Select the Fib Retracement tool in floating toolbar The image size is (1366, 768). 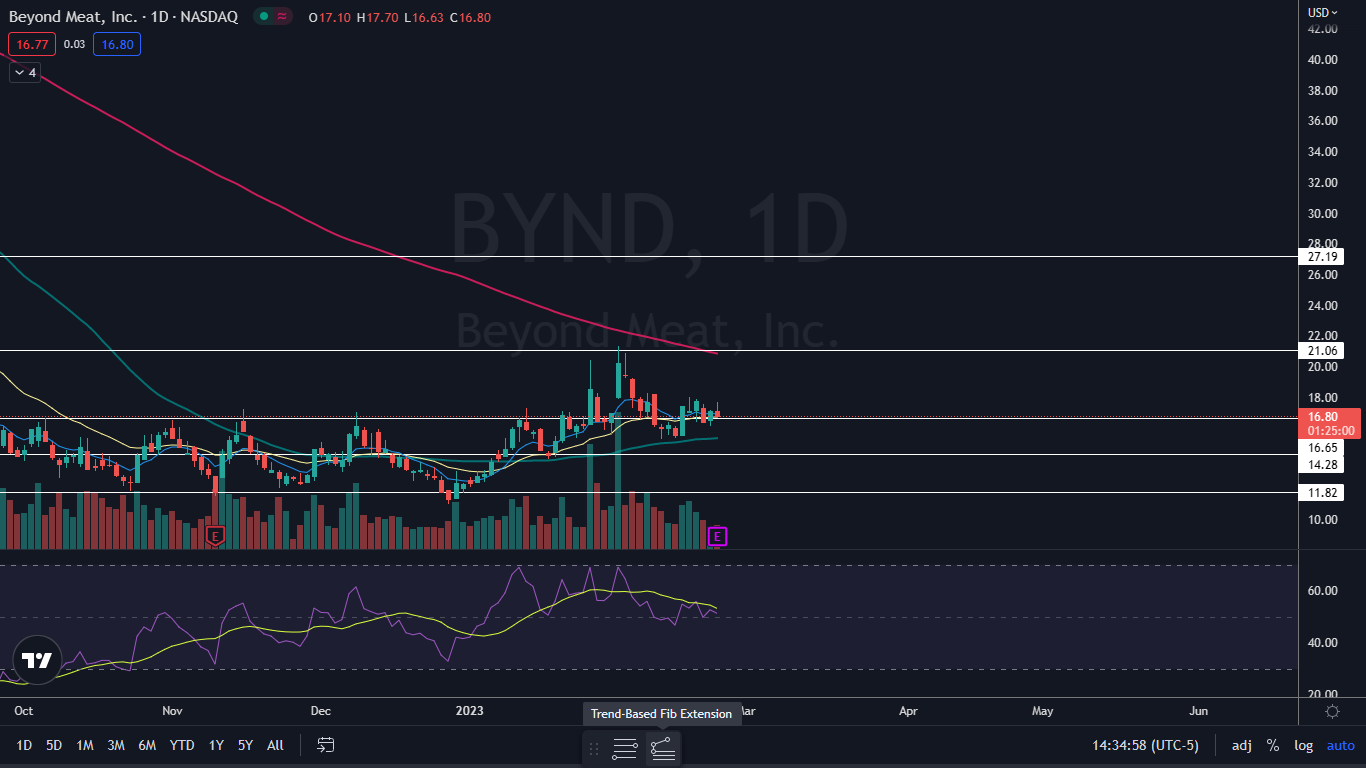625,748
